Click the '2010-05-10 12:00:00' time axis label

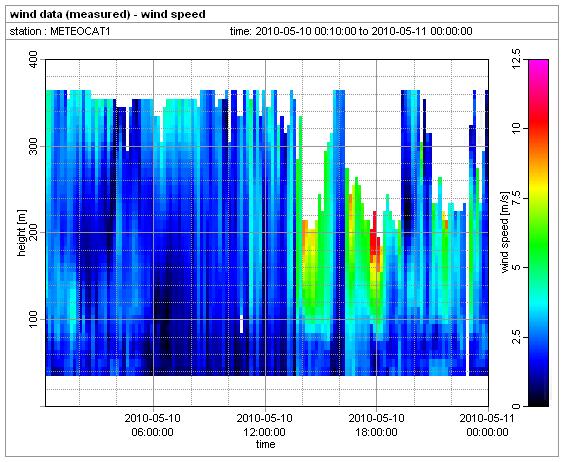tap(264, 425)
